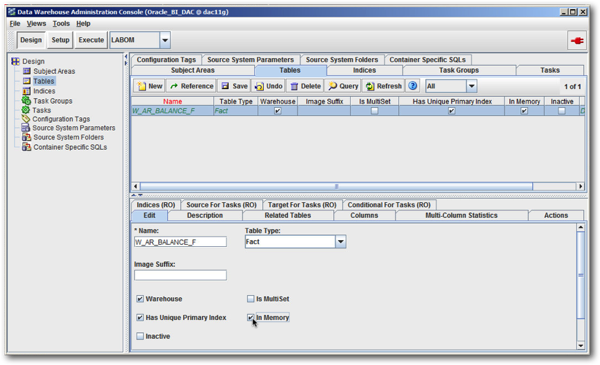Click the app icon in title bar
This screenshot has height=365, width=600.
click(11, 12)
